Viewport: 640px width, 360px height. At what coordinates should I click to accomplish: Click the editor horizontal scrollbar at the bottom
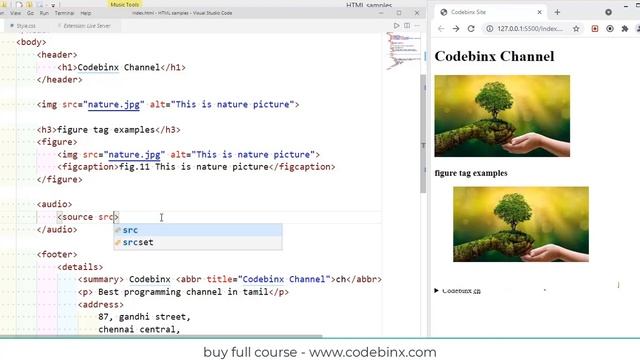161,336
